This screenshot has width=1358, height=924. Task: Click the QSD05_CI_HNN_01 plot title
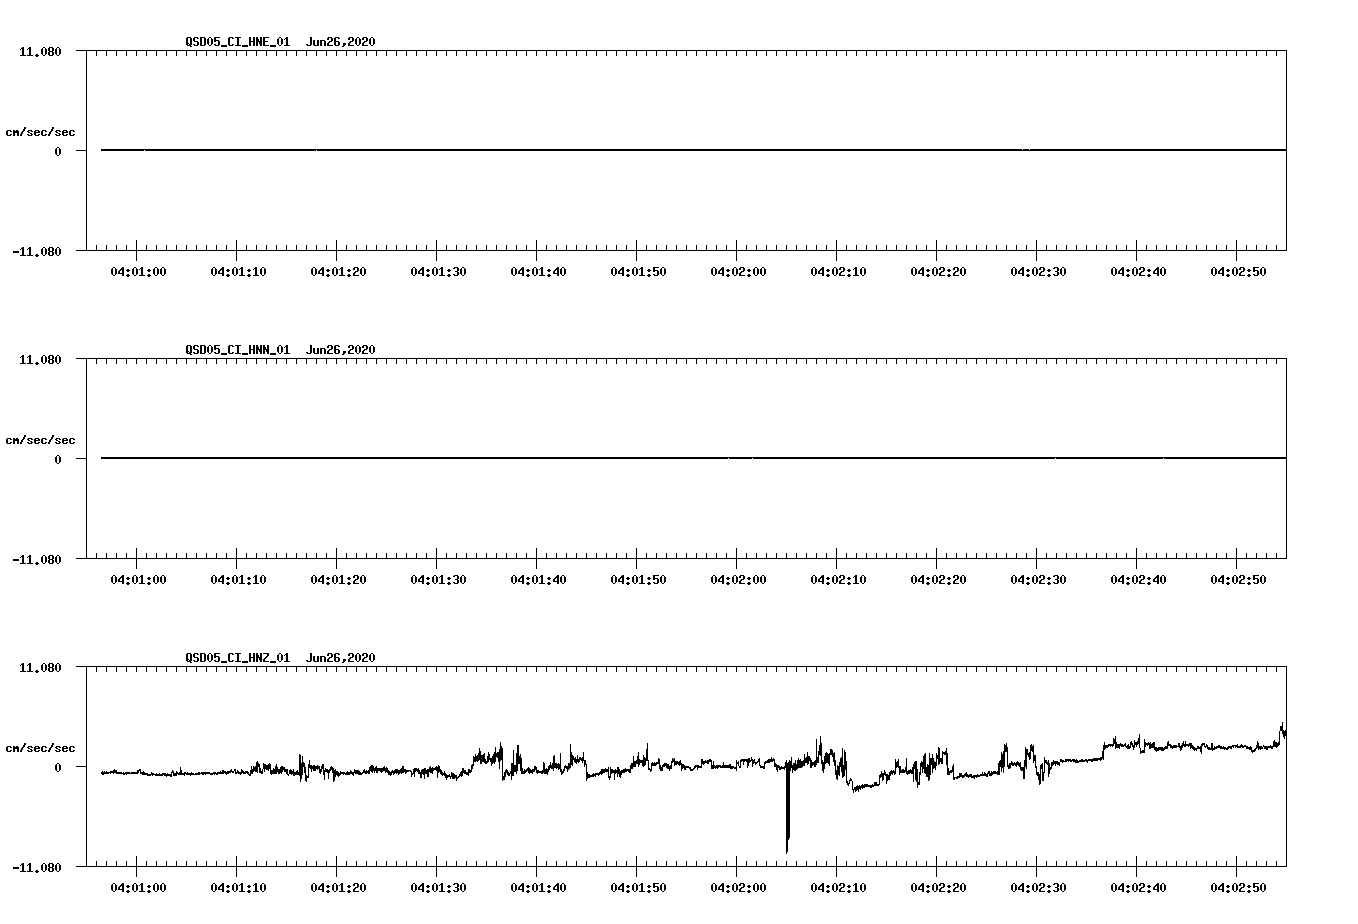[x=280, y=350]
